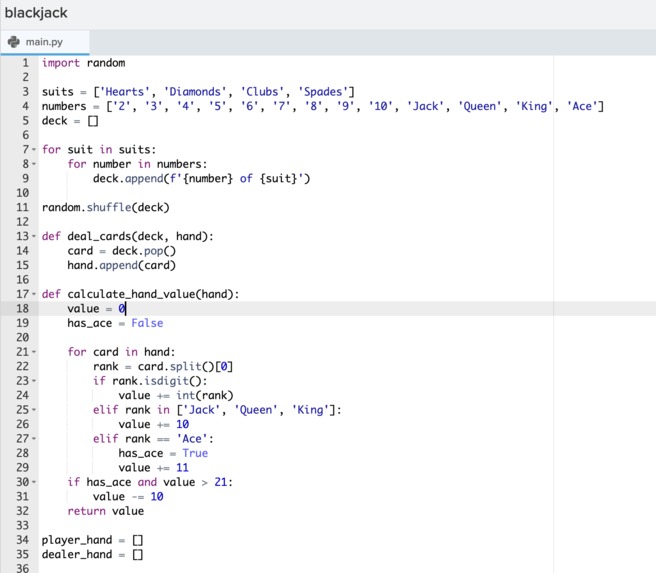Collapse the elif rank == 'Ace' fold at line 27
Screen dimensions: 656x573
point(34,439)
